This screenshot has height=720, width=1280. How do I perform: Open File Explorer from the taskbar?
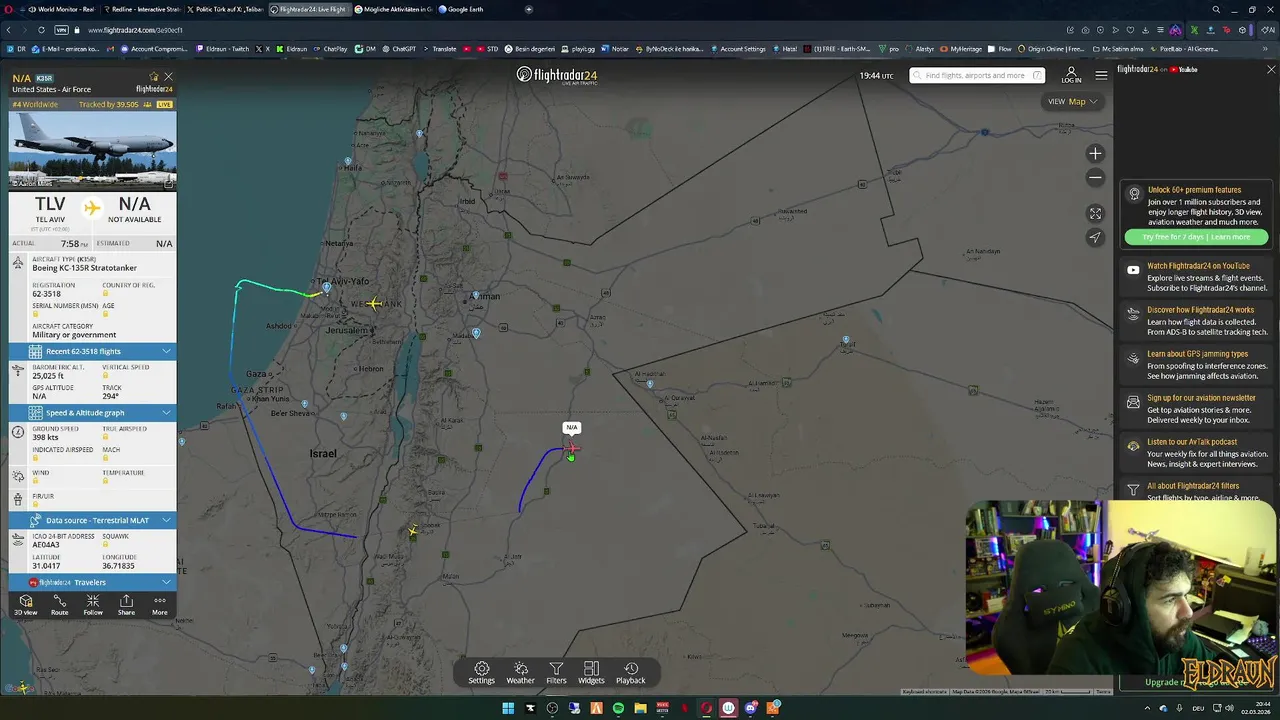tap(640, 708)
